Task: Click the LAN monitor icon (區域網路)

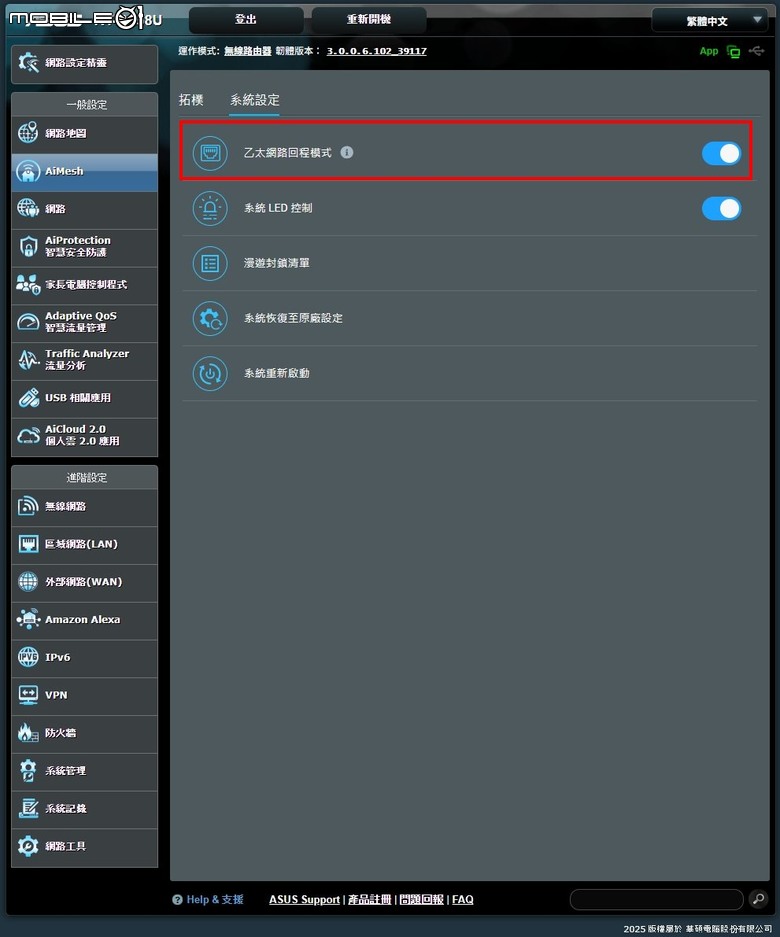Action: pyautogui.click(x=28, y=544)
